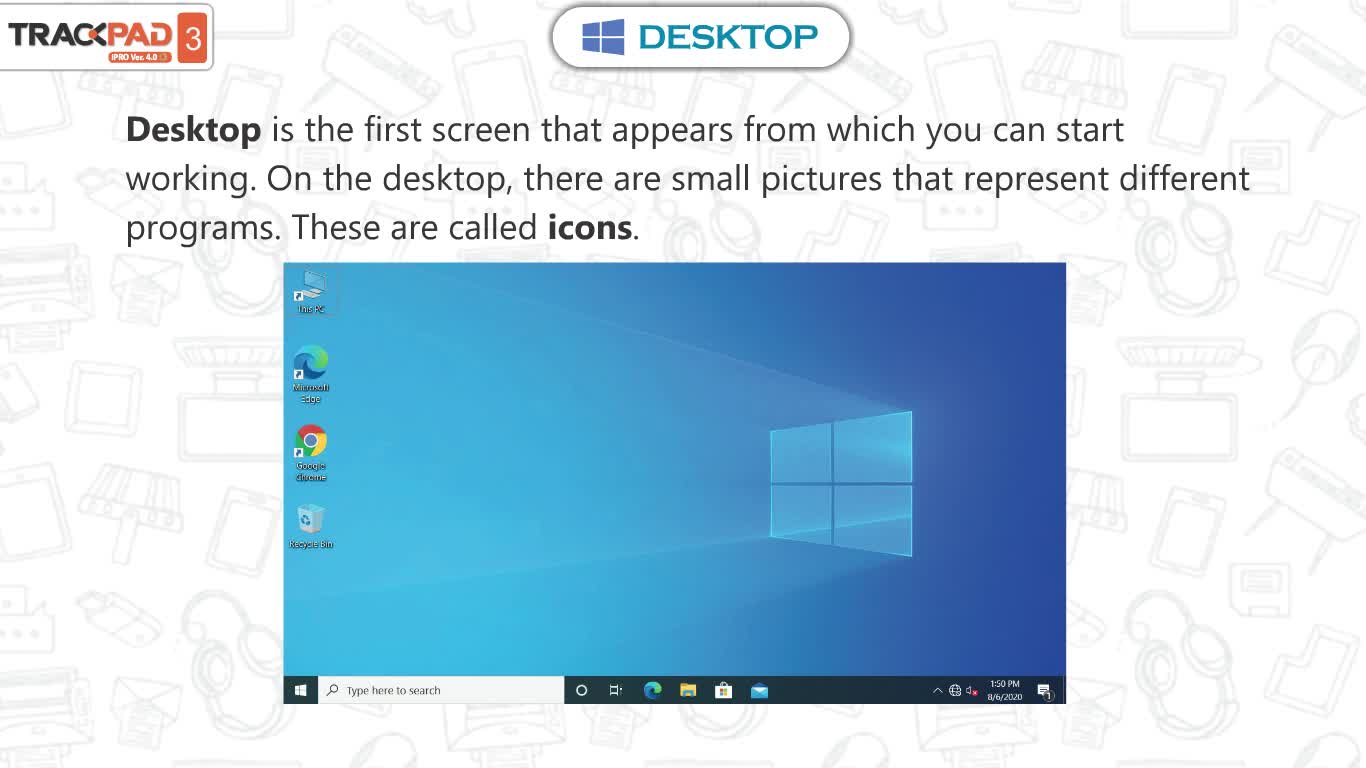The height and width of the screenshot is (768, 1366).
Task: Click the muted volume speaker icon
Action: click(971, 690)
